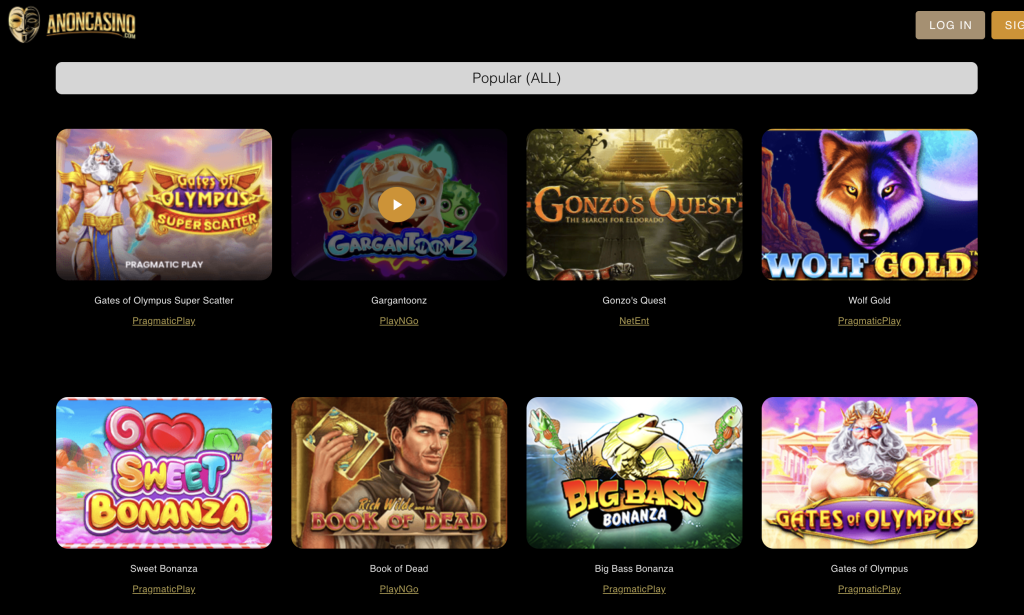Click the Gargantoonz title text
Screen dimensions: 1024x615
click(399, 300)
